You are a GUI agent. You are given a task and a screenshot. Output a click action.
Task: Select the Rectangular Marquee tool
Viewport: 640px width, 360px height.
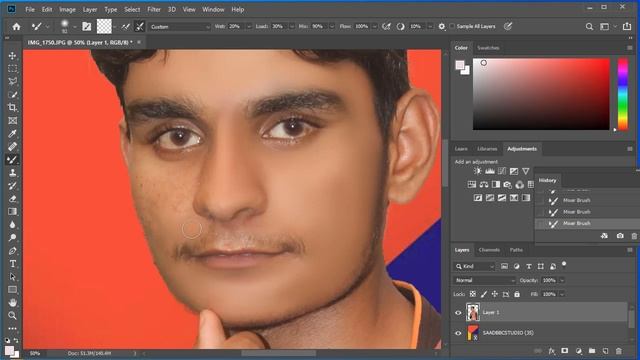pos(13,69)
